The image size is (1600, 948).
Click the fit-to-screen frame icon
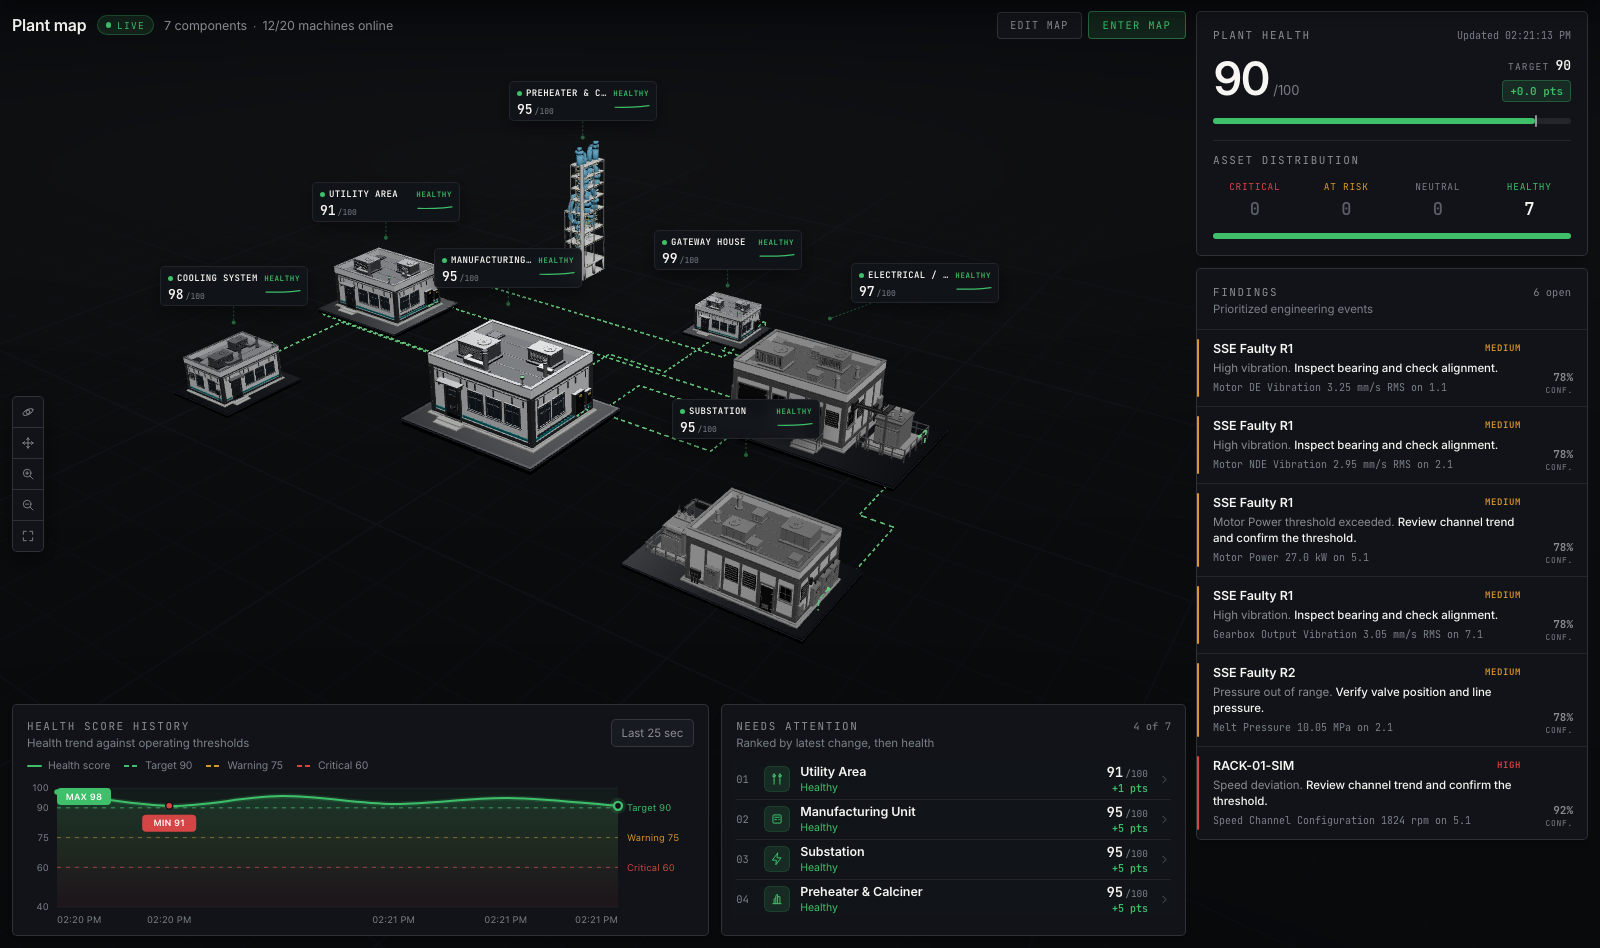tap(28, 536)
